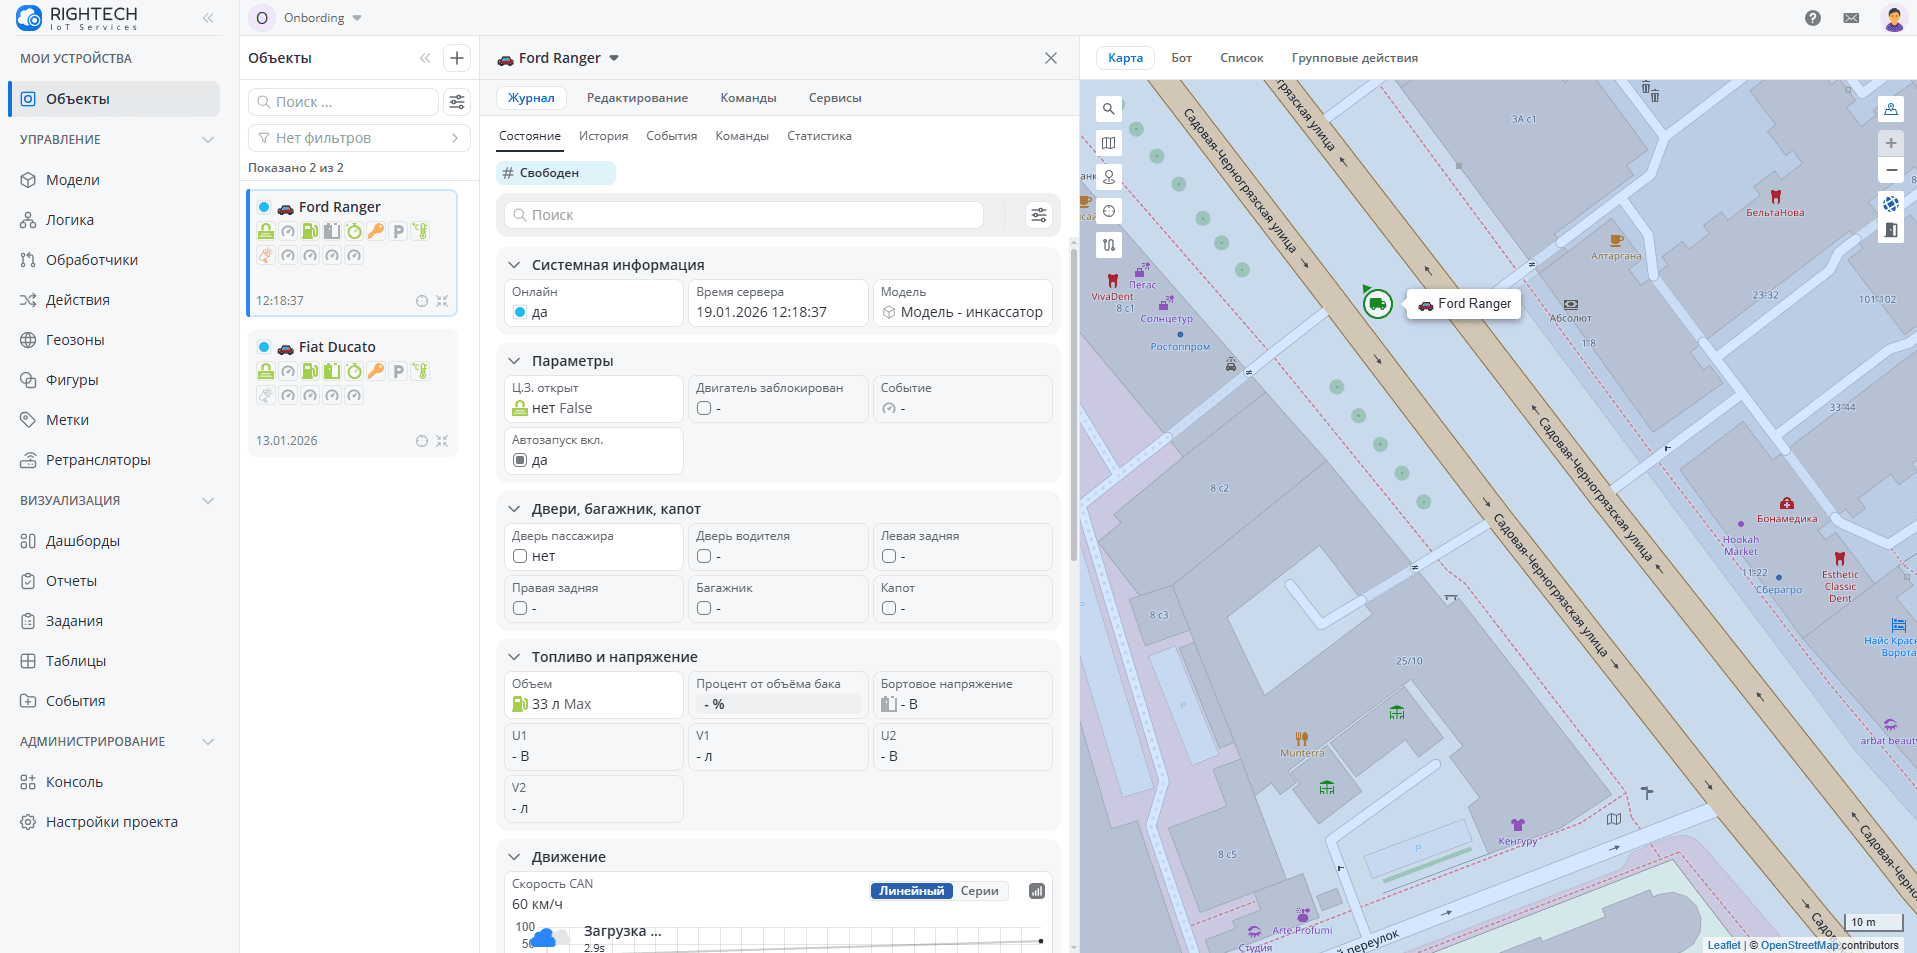This screenshot has height=953, width=1917.
Task: Switch to the История tab
Action: [x=603, y=136]
